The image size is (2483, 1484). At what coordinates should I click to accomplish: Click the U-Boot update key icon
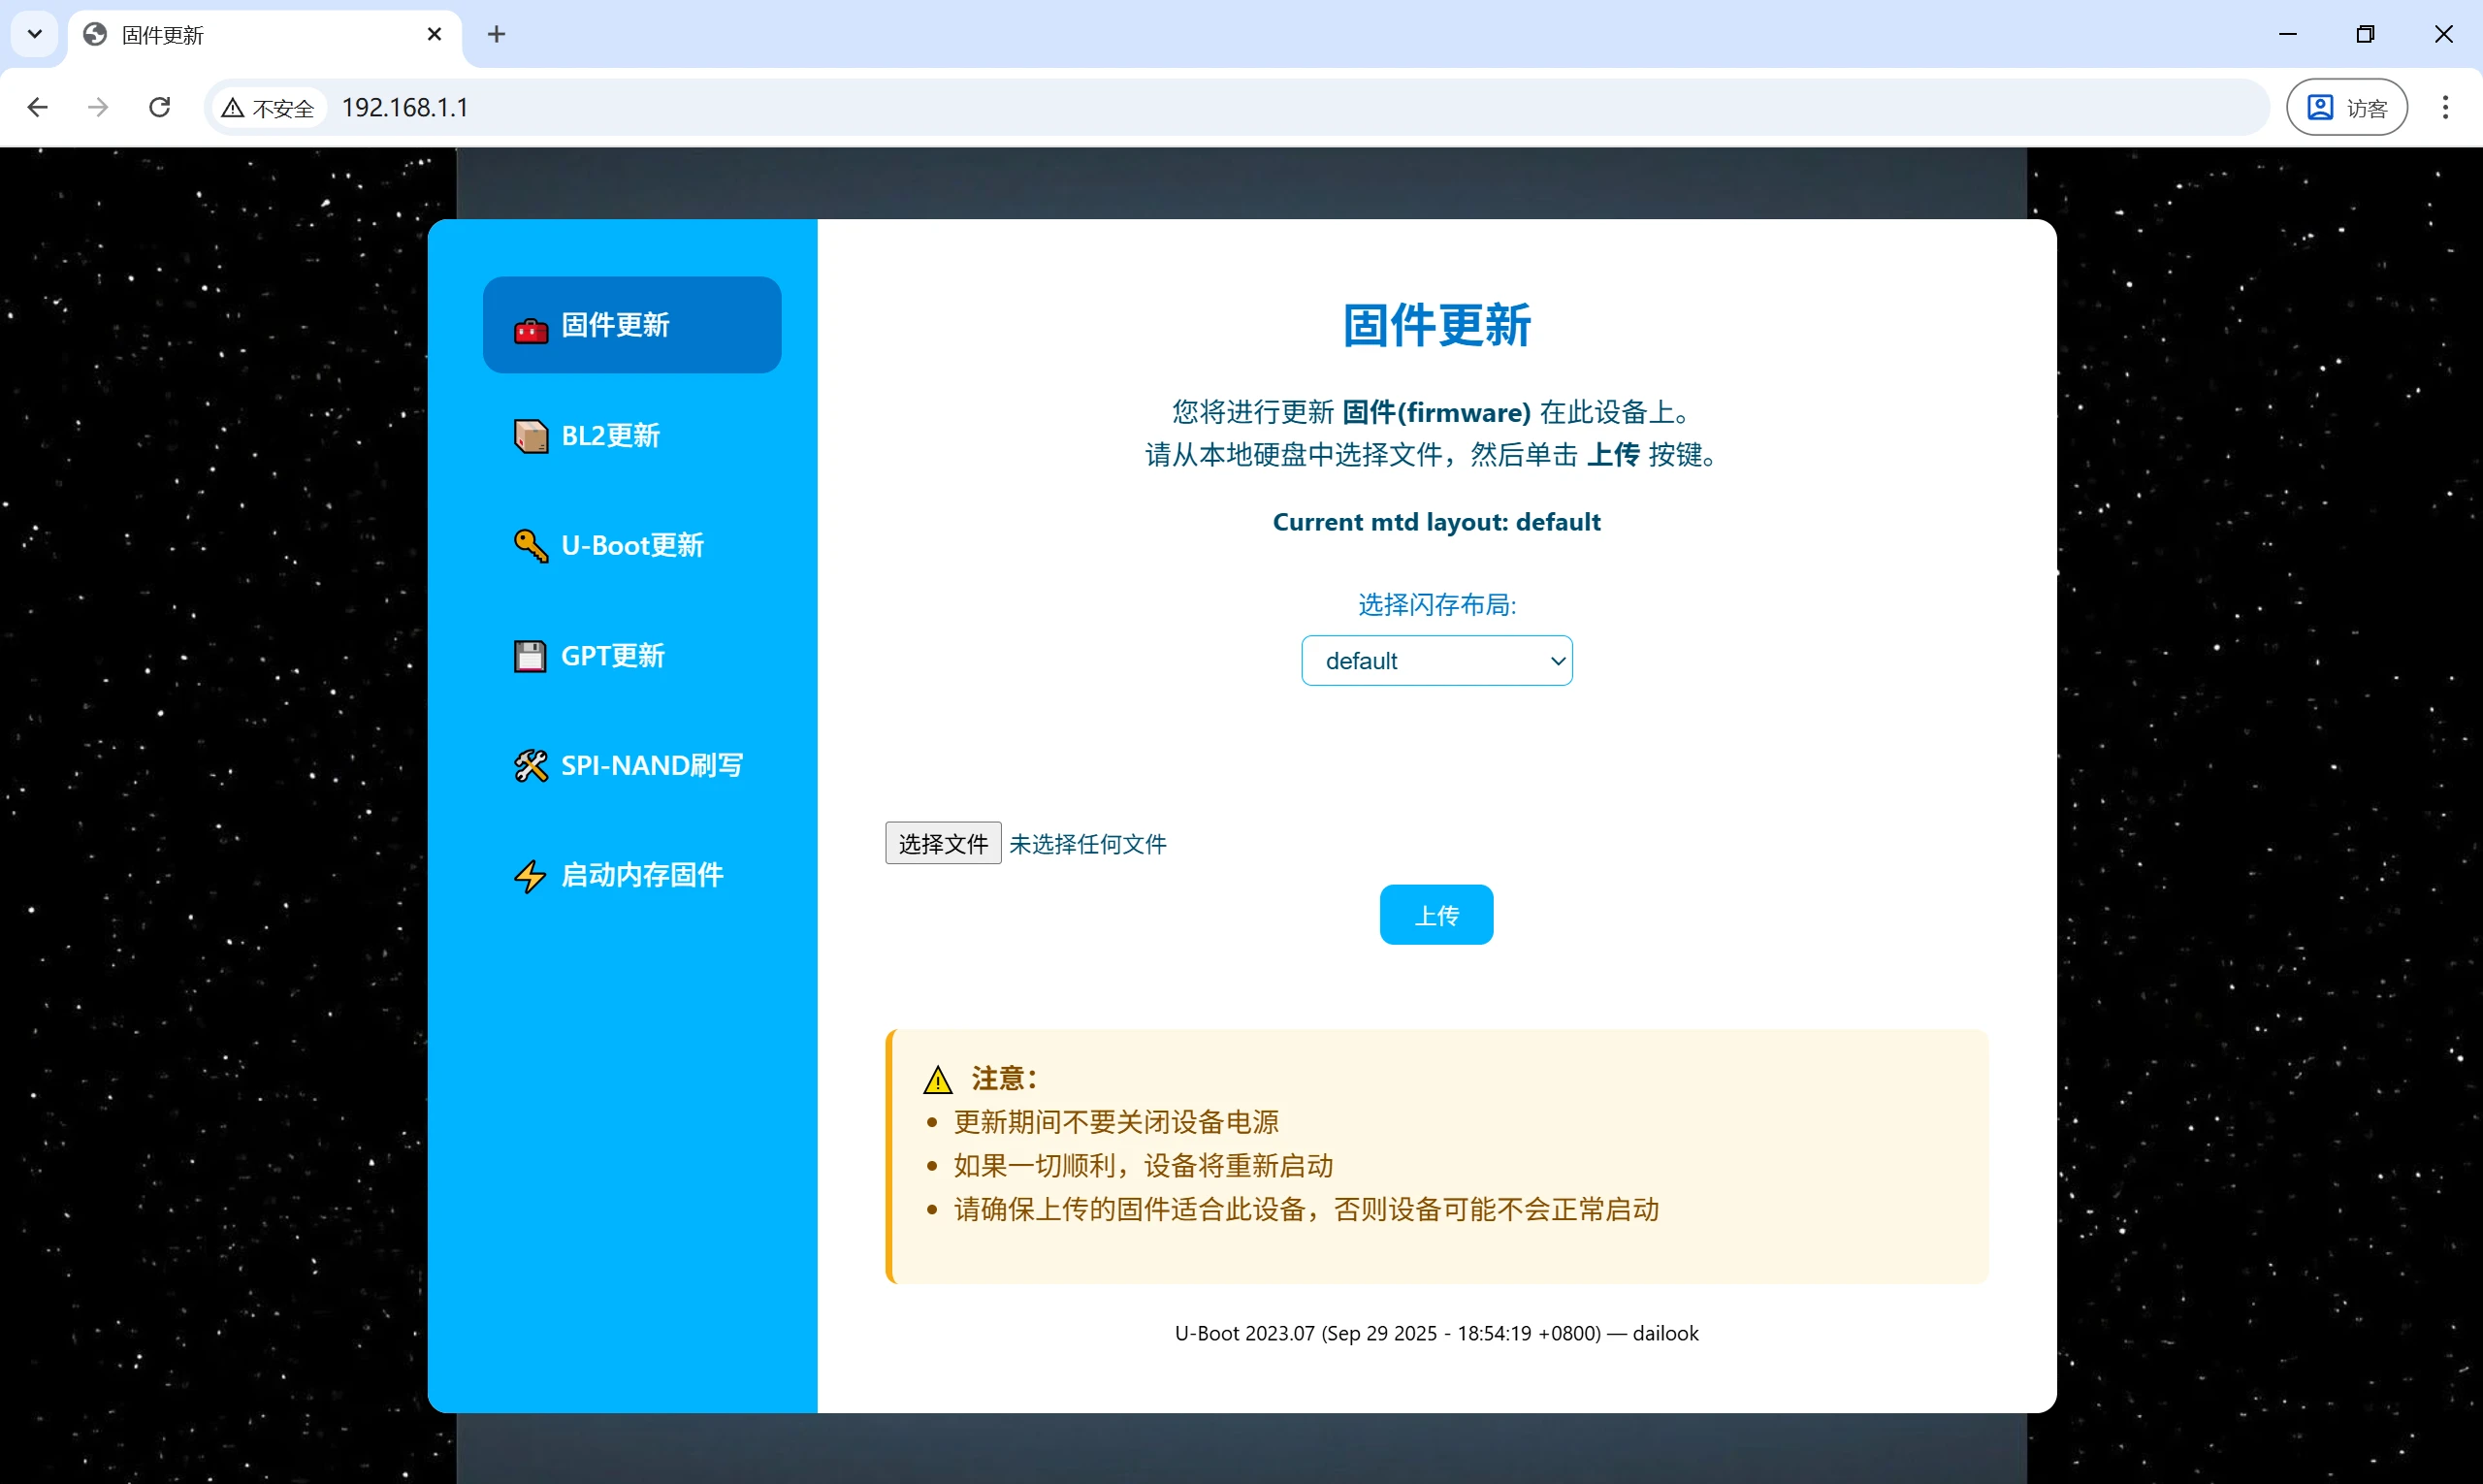530,546
